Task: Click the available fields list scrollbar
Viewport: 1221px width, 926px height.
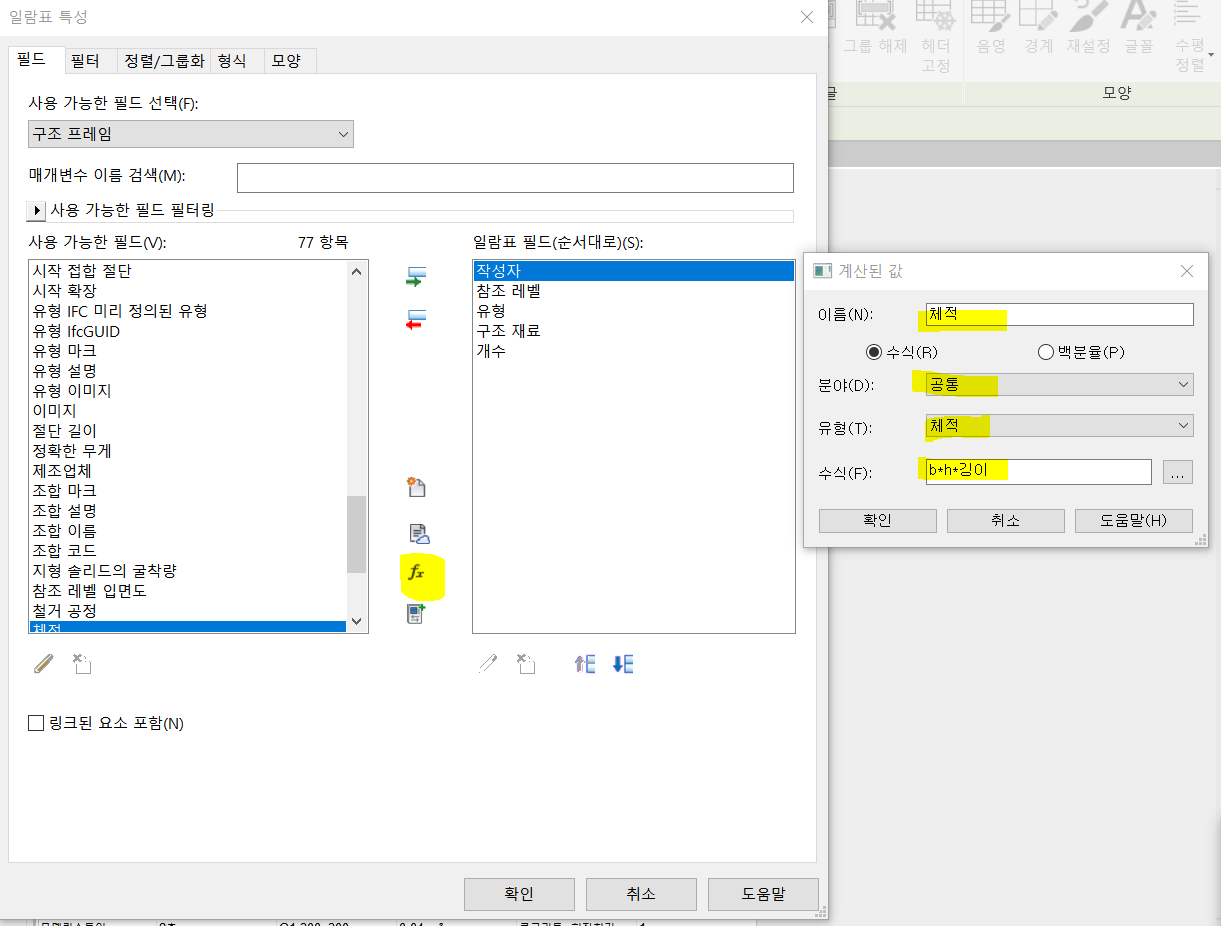Action: tap(357, 535)
